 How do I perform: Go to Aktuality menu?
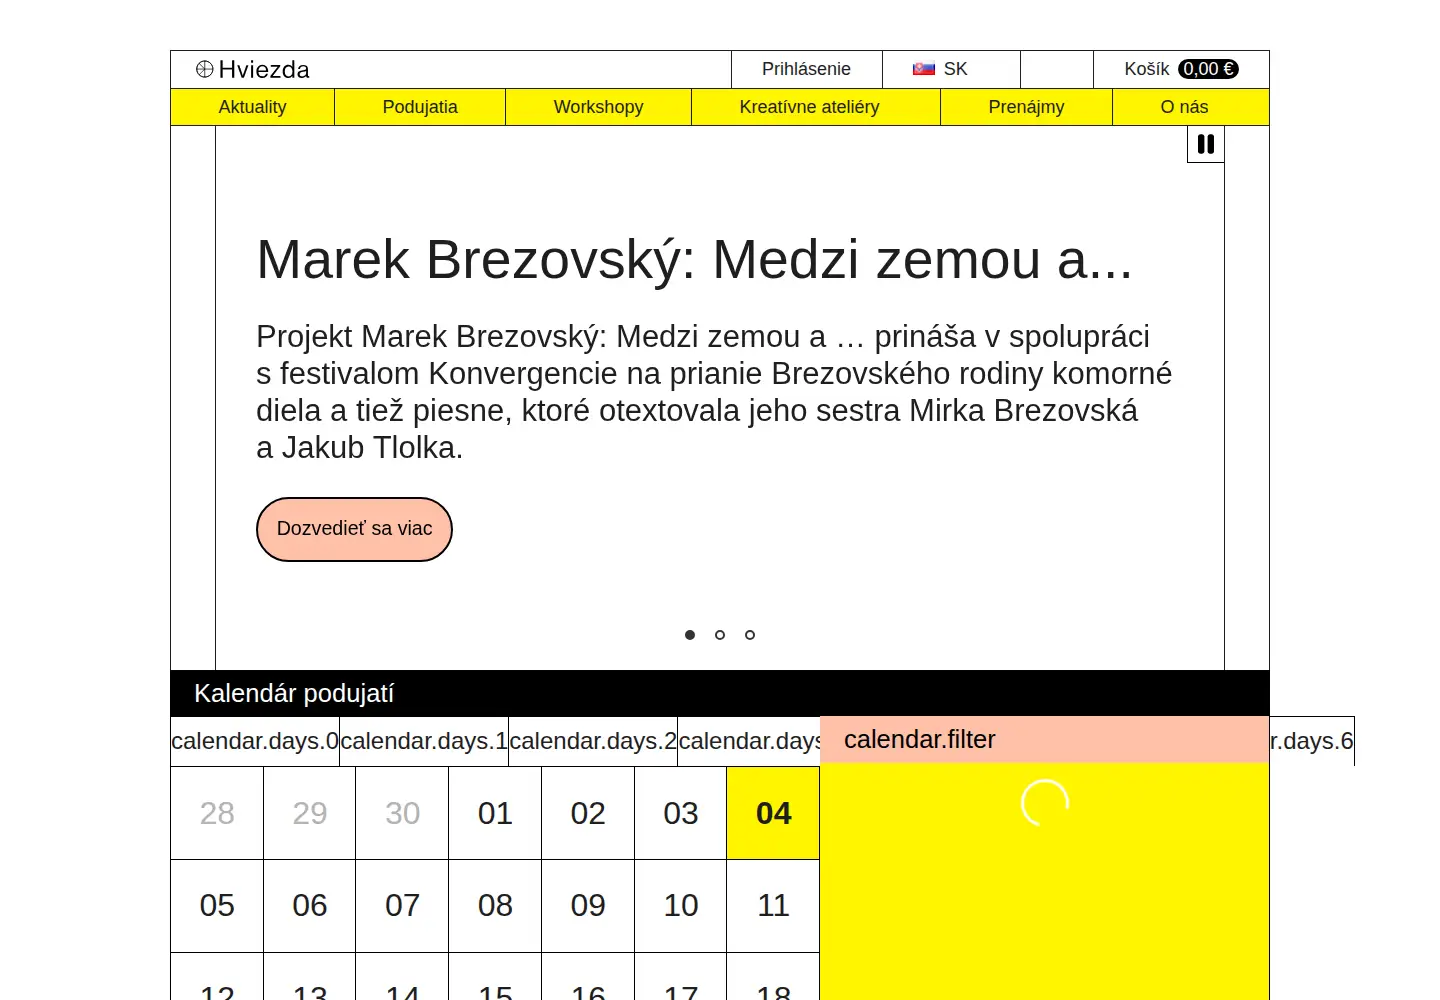pyautogui.click(x=252, y=107)
